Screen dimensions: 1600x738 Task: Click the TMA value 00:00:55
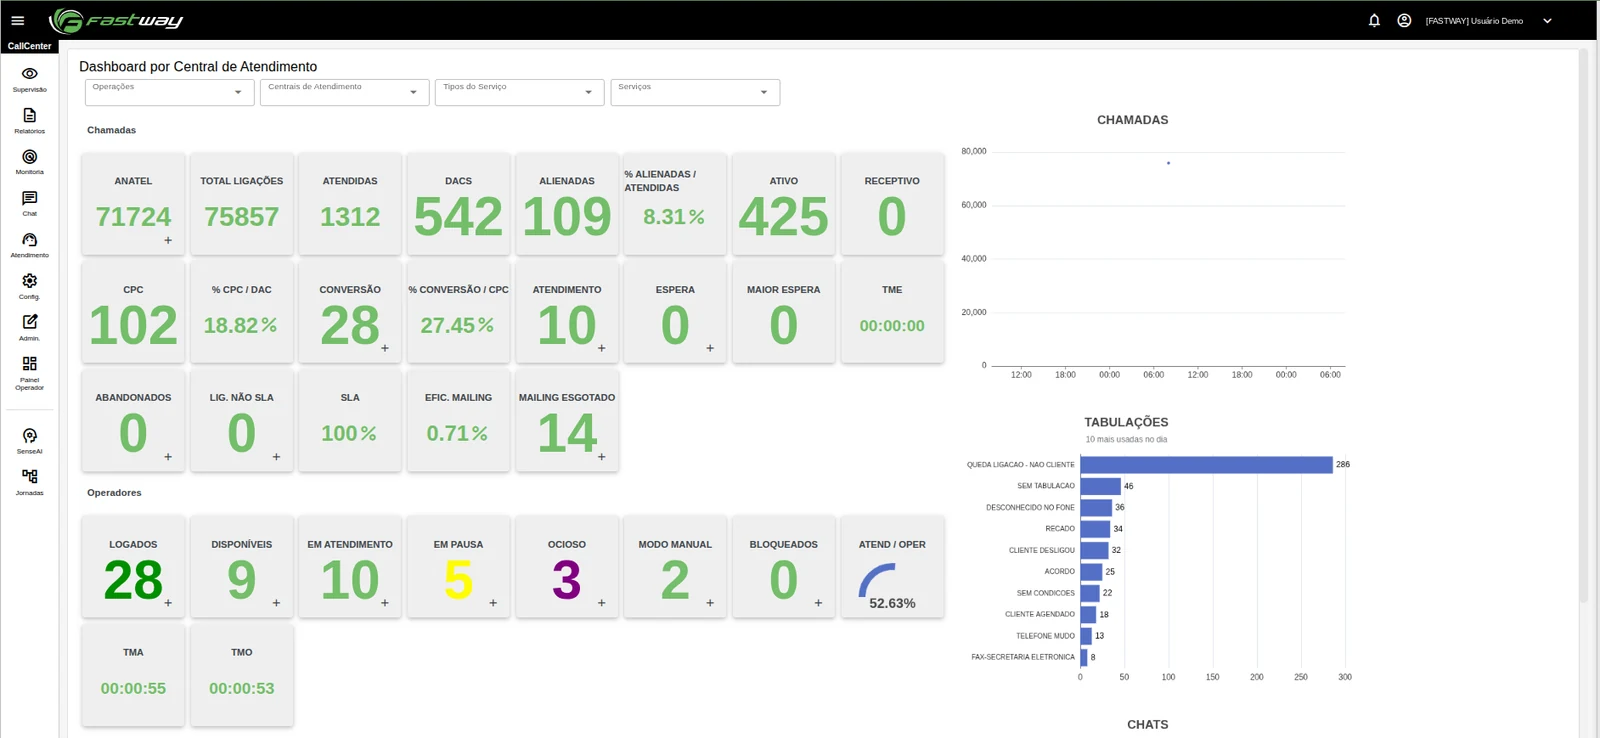(x=133, y=688)
